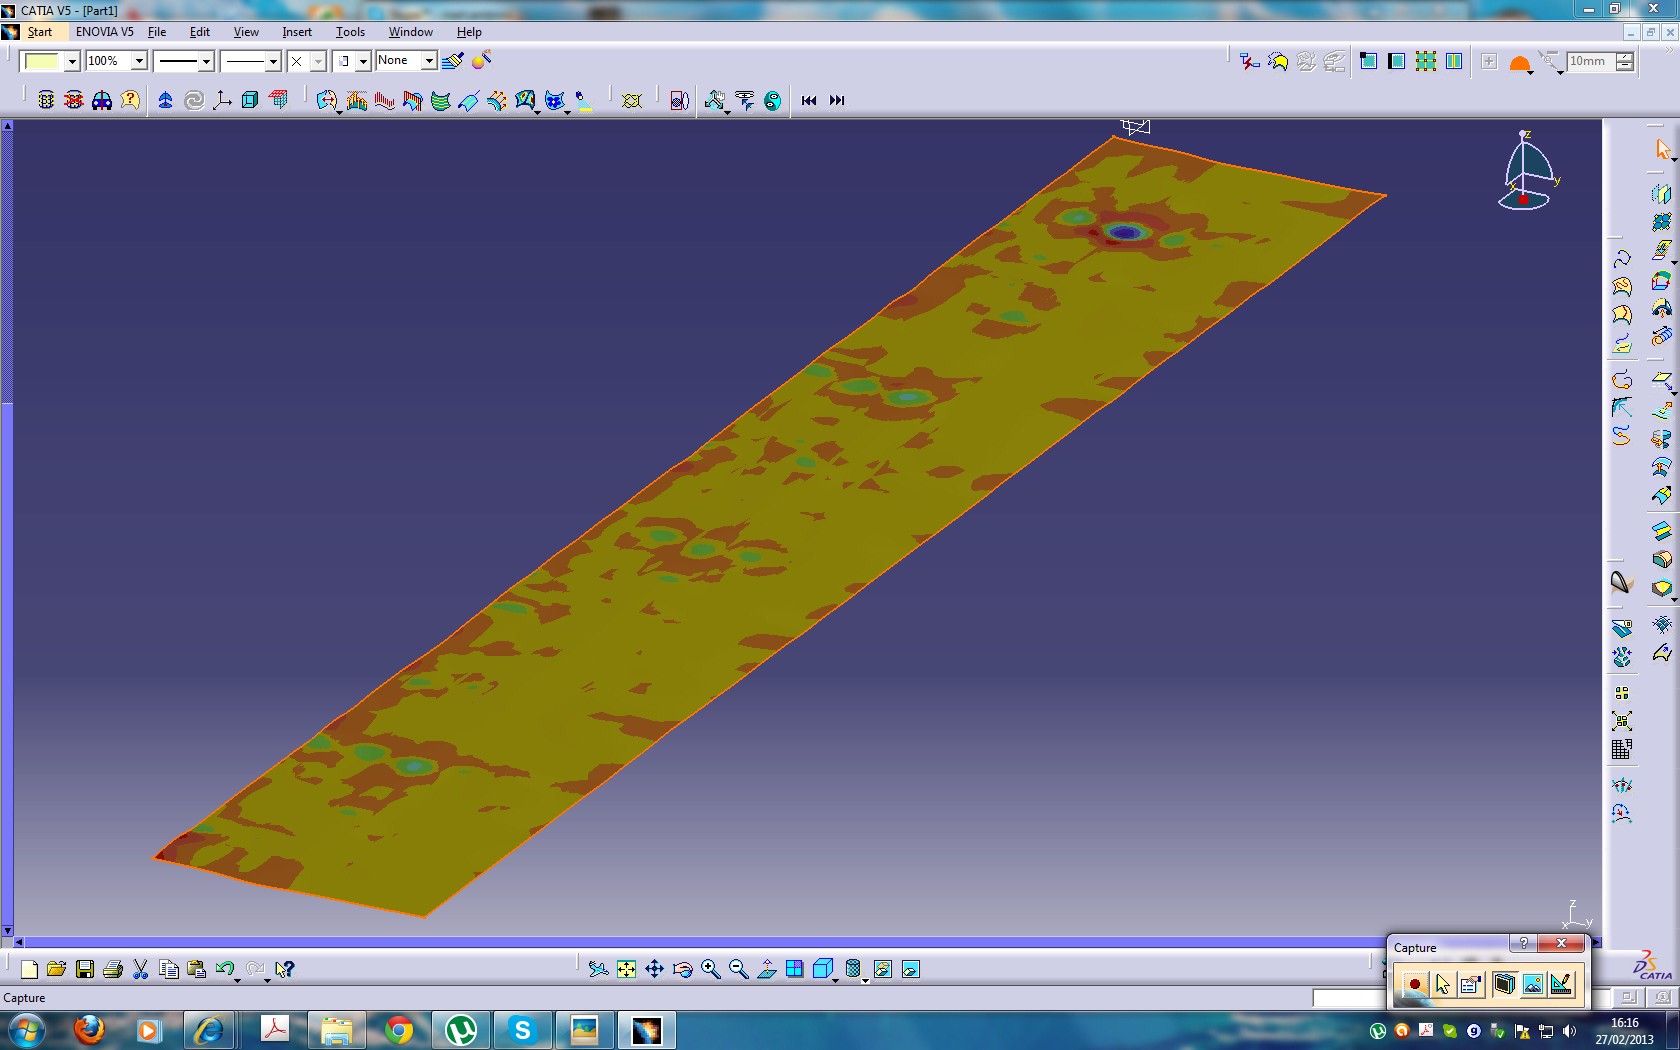Click the Undo arrow icon
The width and height of the screenshot is (1680, 1050).
pos(224,969)
